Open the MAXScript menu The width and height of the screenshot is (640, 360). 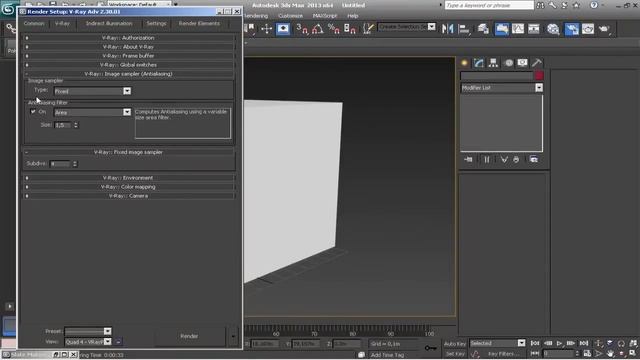tap(325, 16)
